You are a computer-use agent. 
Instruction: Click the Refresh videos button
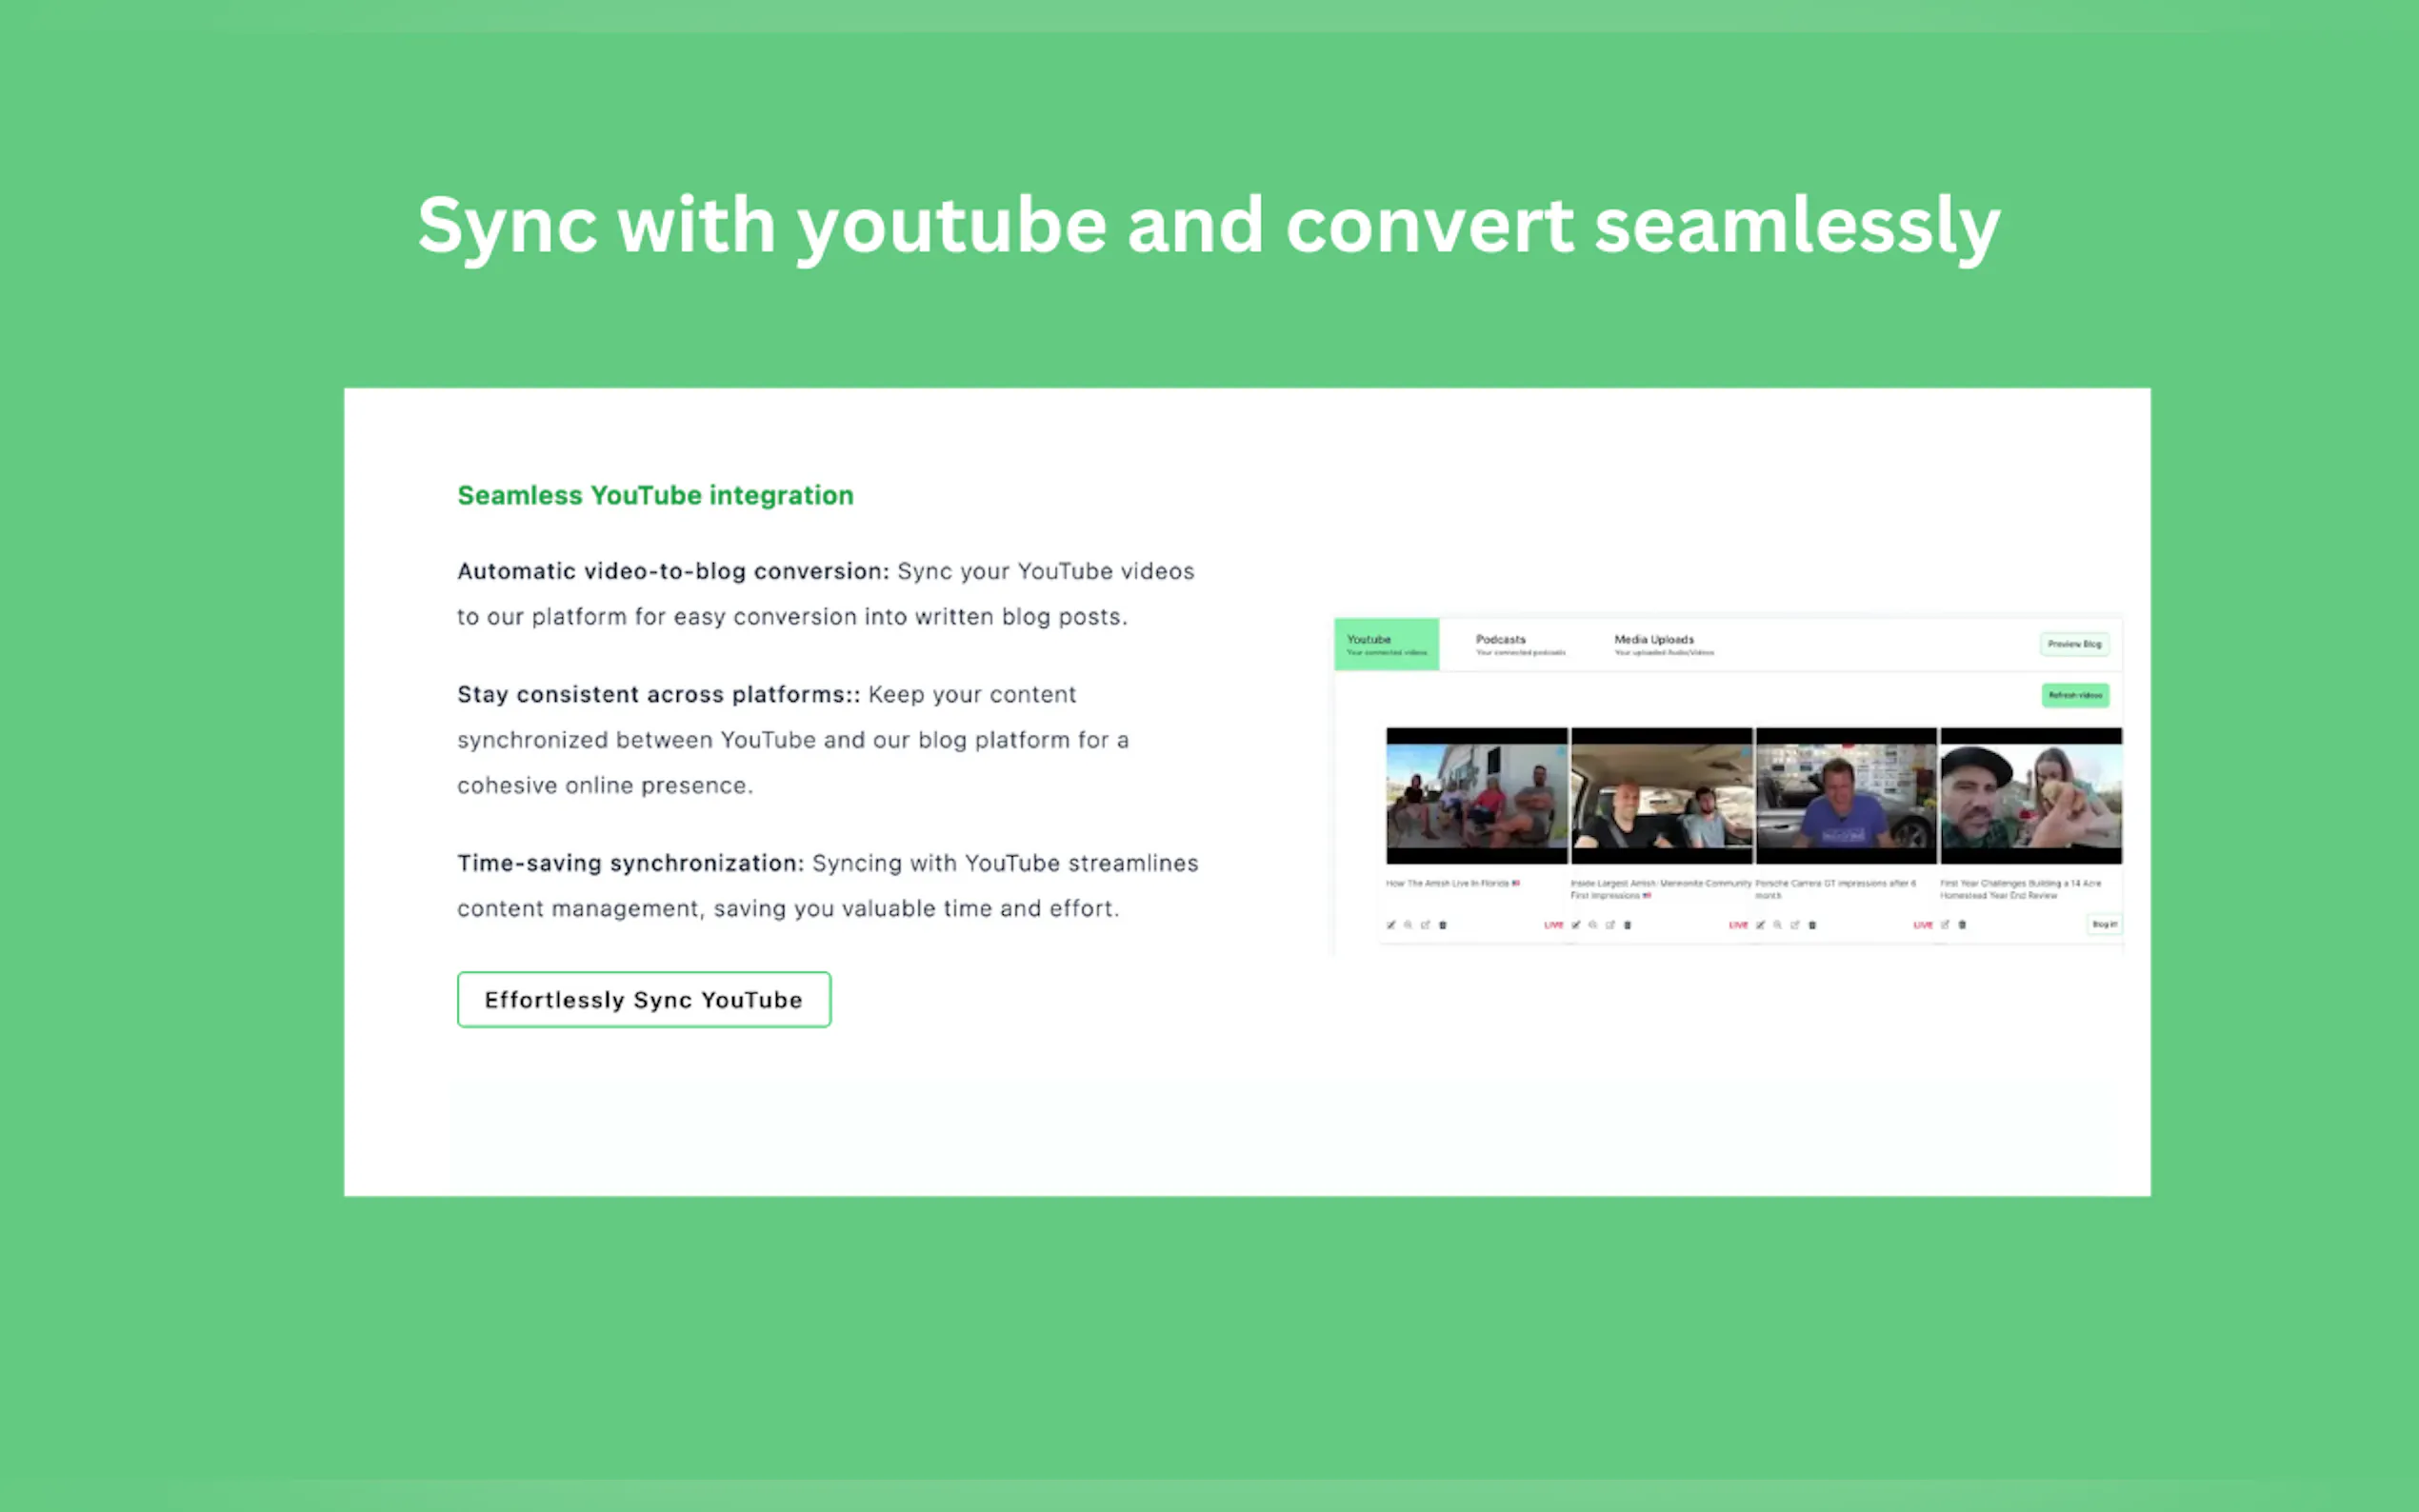(x=2075, y=695)
